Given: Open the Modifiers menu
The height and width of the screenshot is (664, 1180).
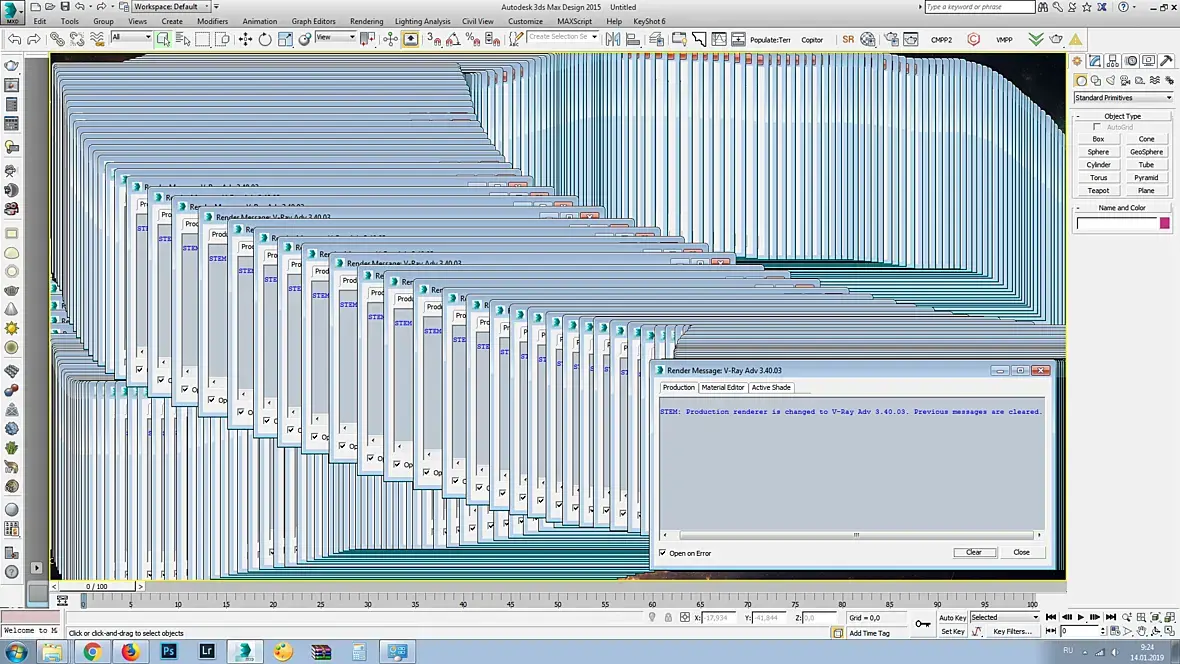Looking at the screenshot, I should point(212,21).
